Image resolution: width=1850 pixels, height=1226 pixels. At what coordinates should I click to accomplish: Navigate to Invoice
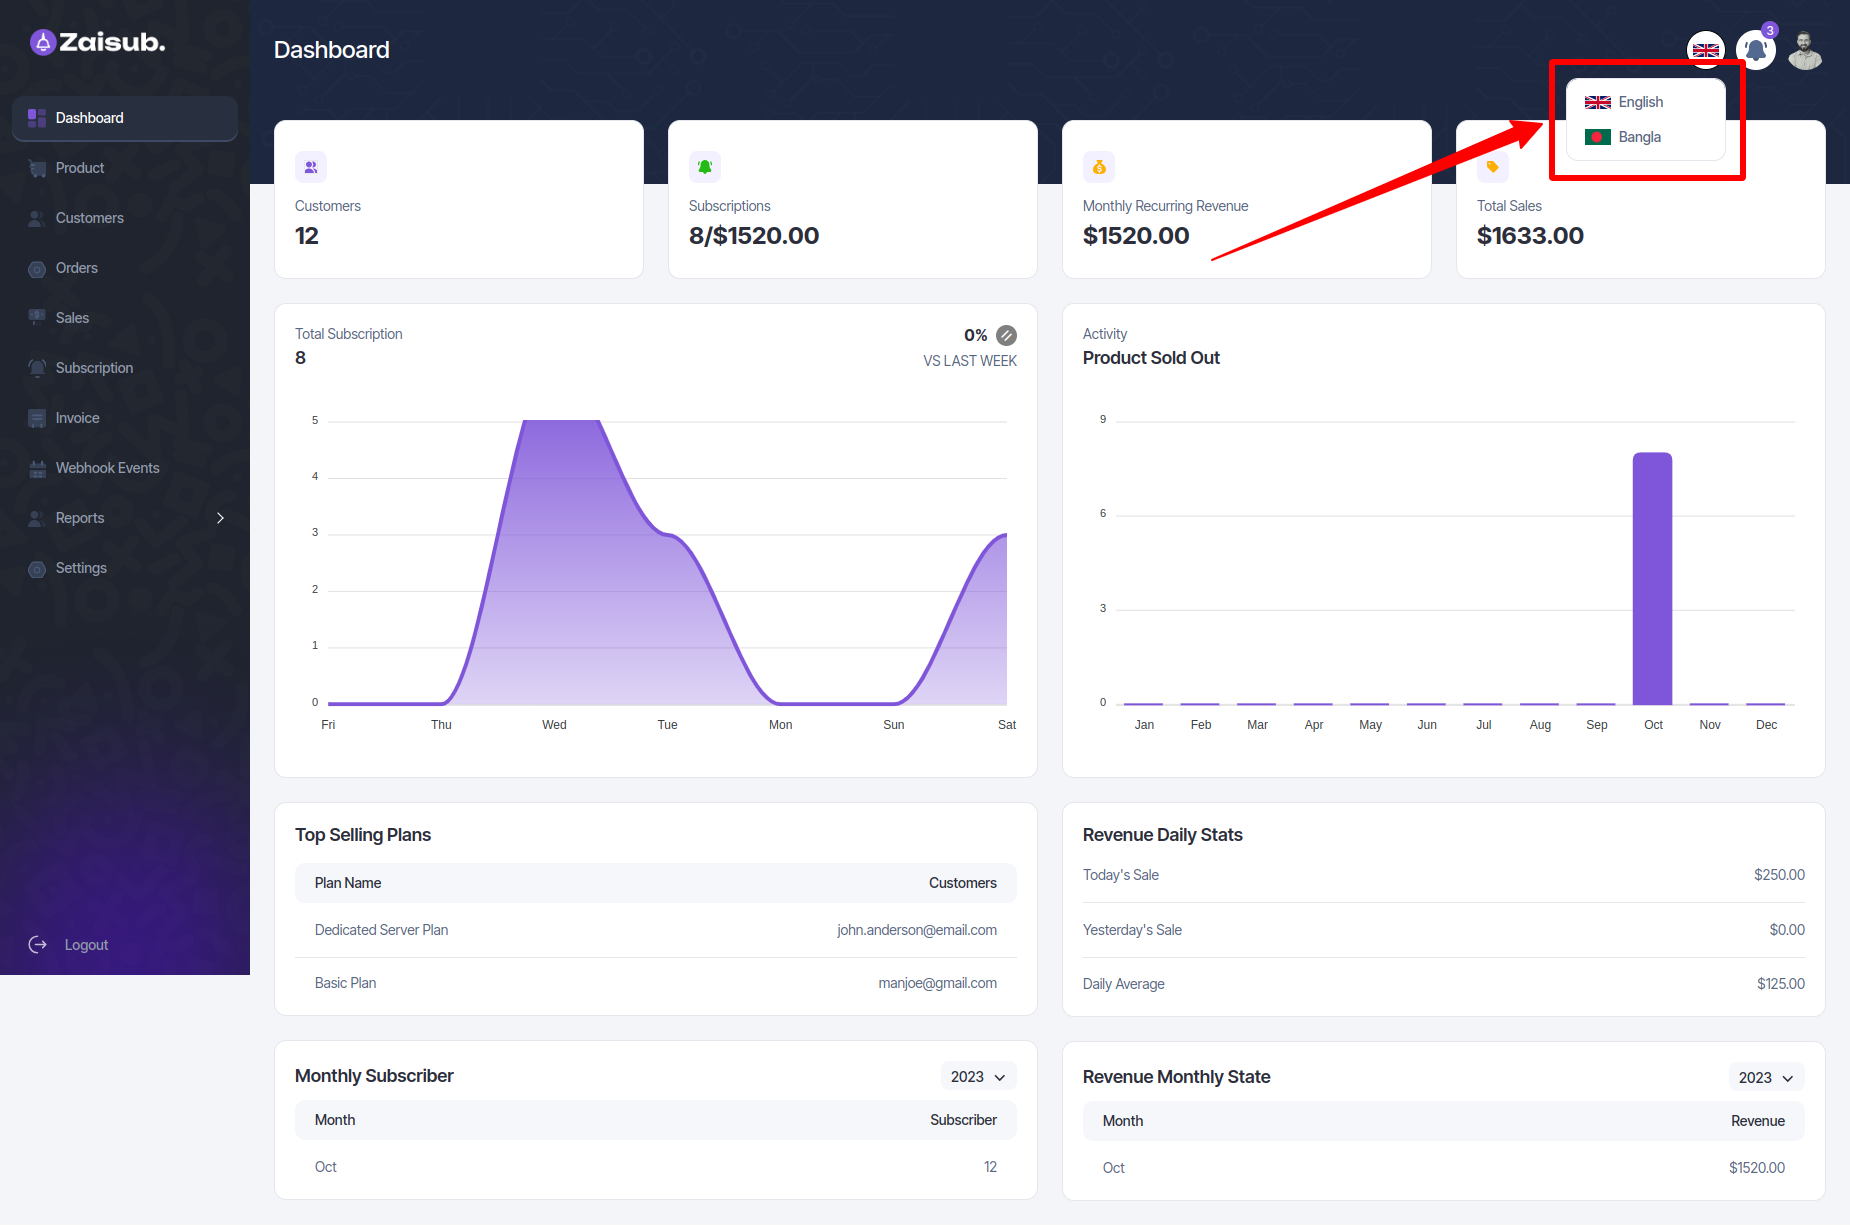tap(78, 418)
